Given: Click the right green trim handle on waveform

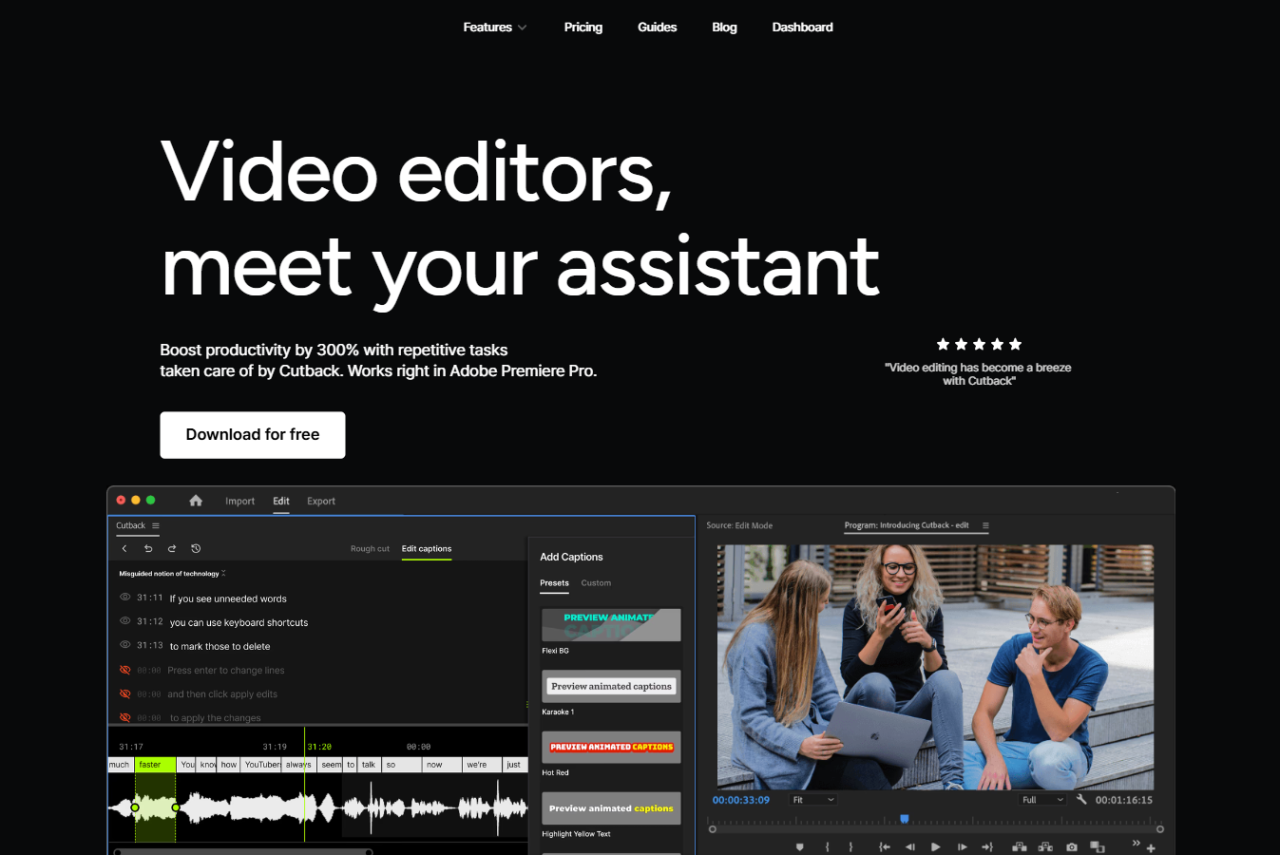Looking at the screenshot, I should 176,807.
